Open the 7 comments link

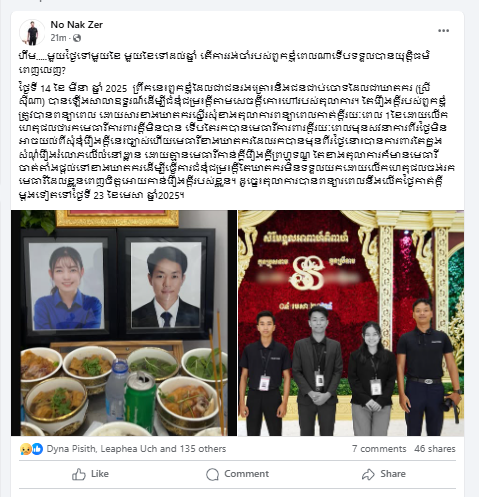click(379, 449)
